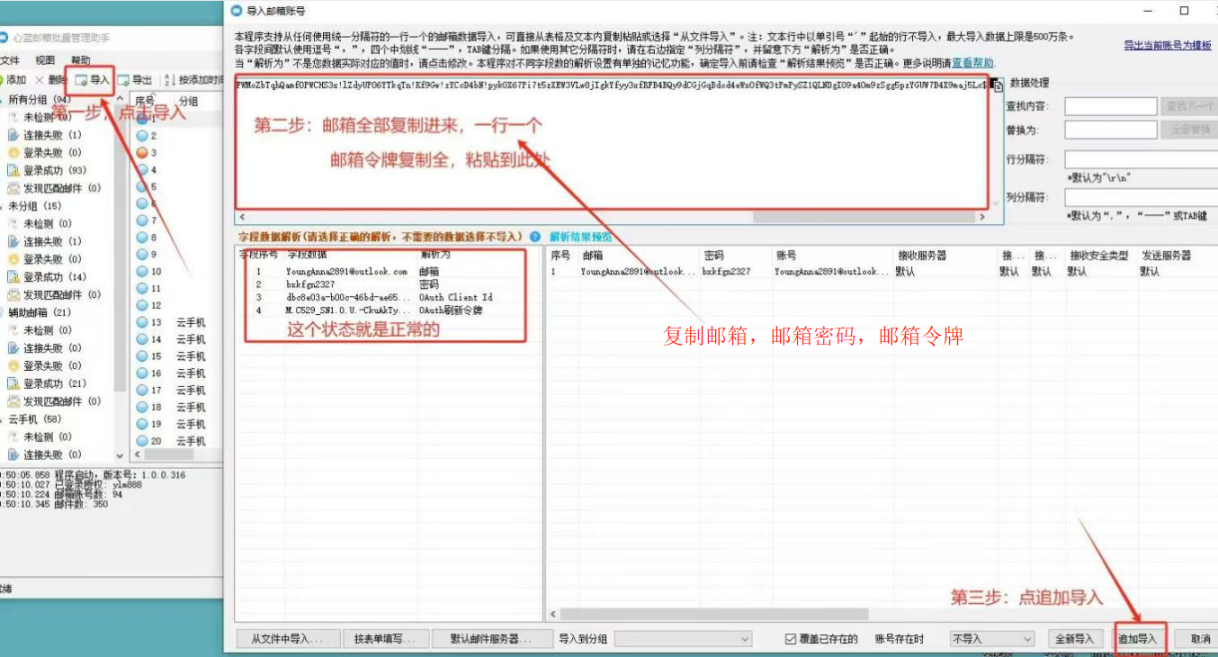Select the OAuth刷新令牌 parse type row
This screenshot has width=1218, height=657.
[451, 310]
